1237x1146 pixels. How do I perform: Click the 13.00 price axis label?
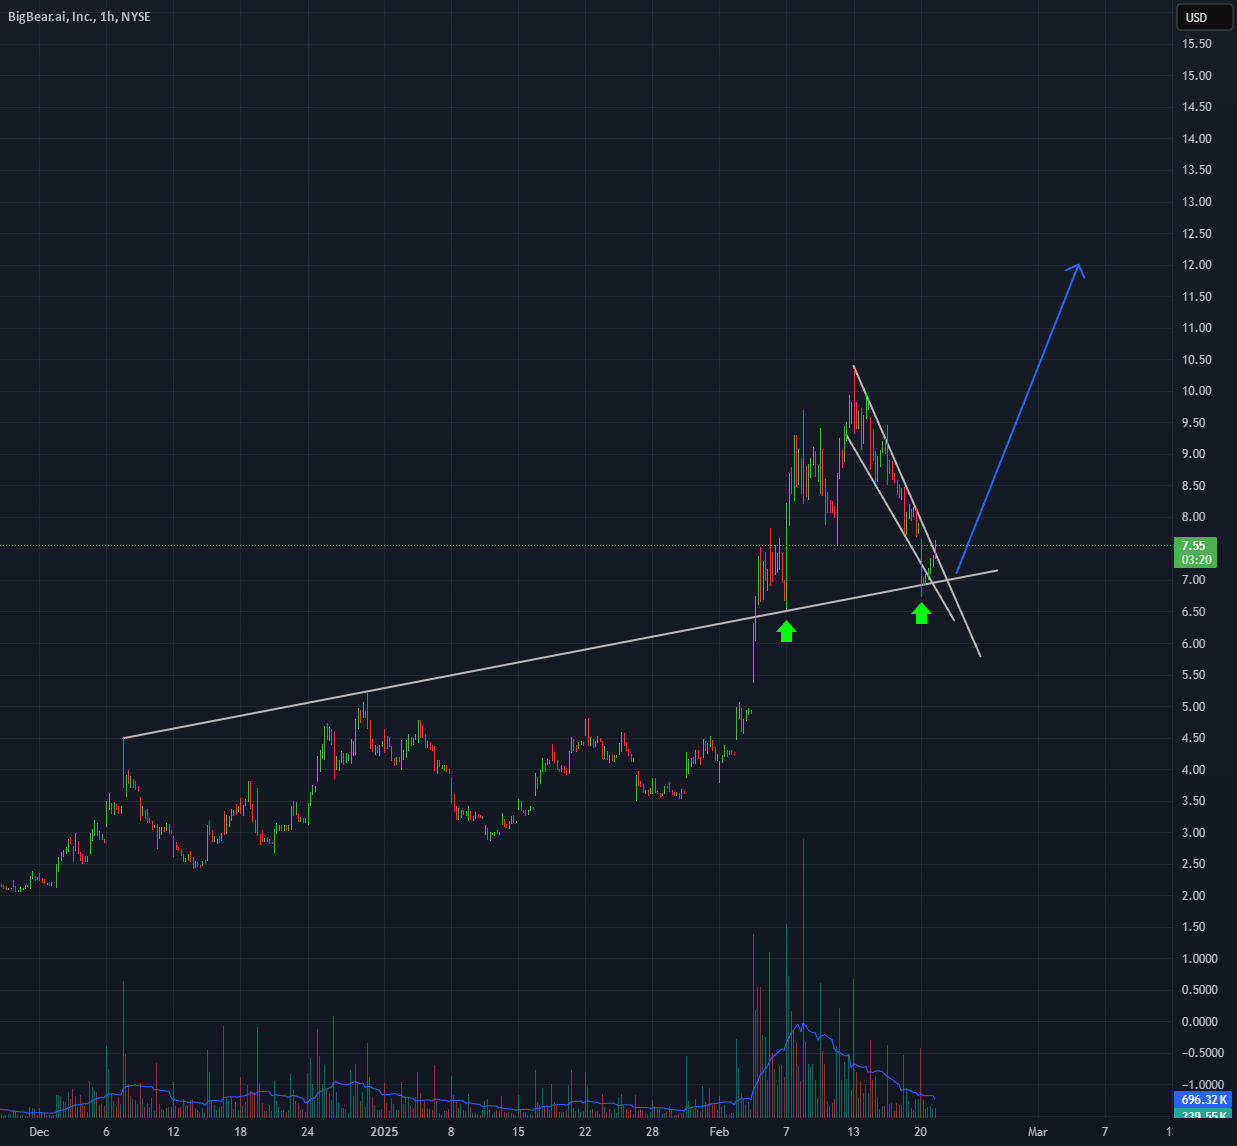(1196, 202)
